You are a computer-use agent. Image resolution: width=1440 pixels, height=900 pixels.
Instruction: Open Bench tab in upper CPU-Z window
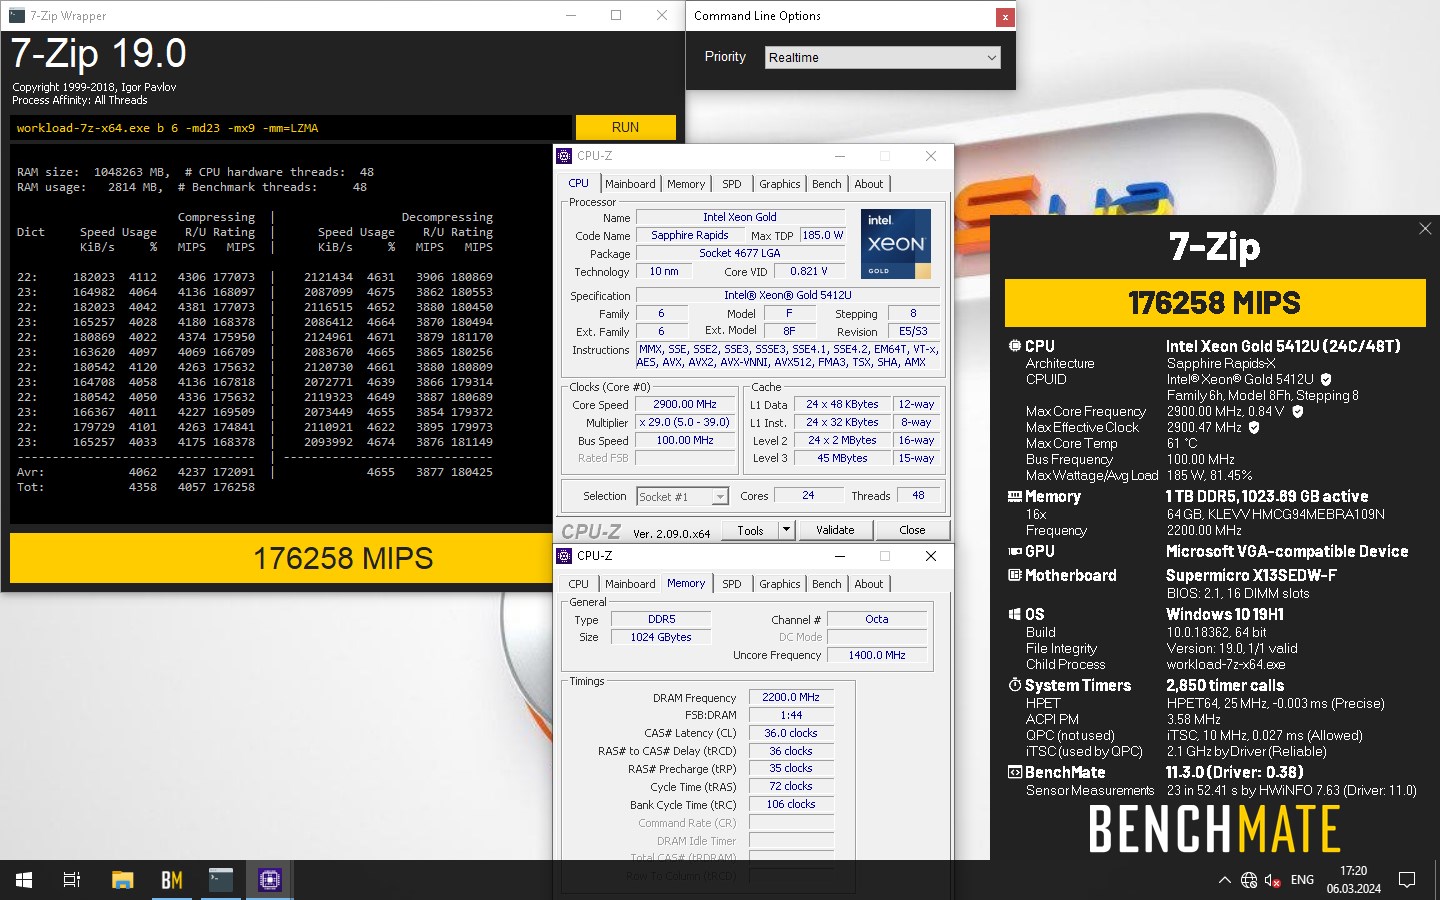coord(826,184)
